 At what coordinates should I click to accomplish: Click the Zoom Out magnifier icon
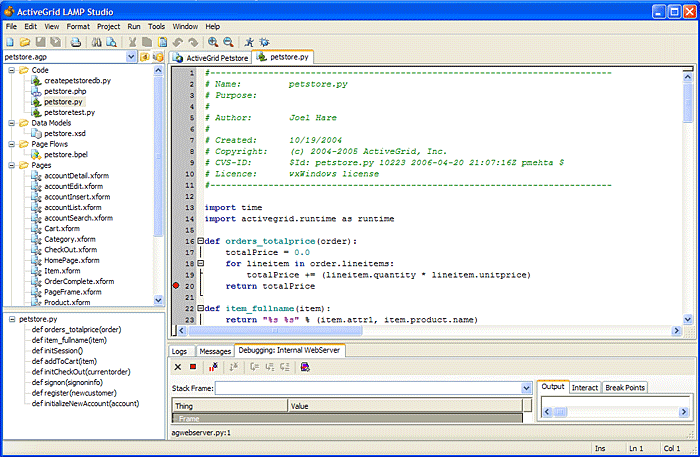coord(228,42)
